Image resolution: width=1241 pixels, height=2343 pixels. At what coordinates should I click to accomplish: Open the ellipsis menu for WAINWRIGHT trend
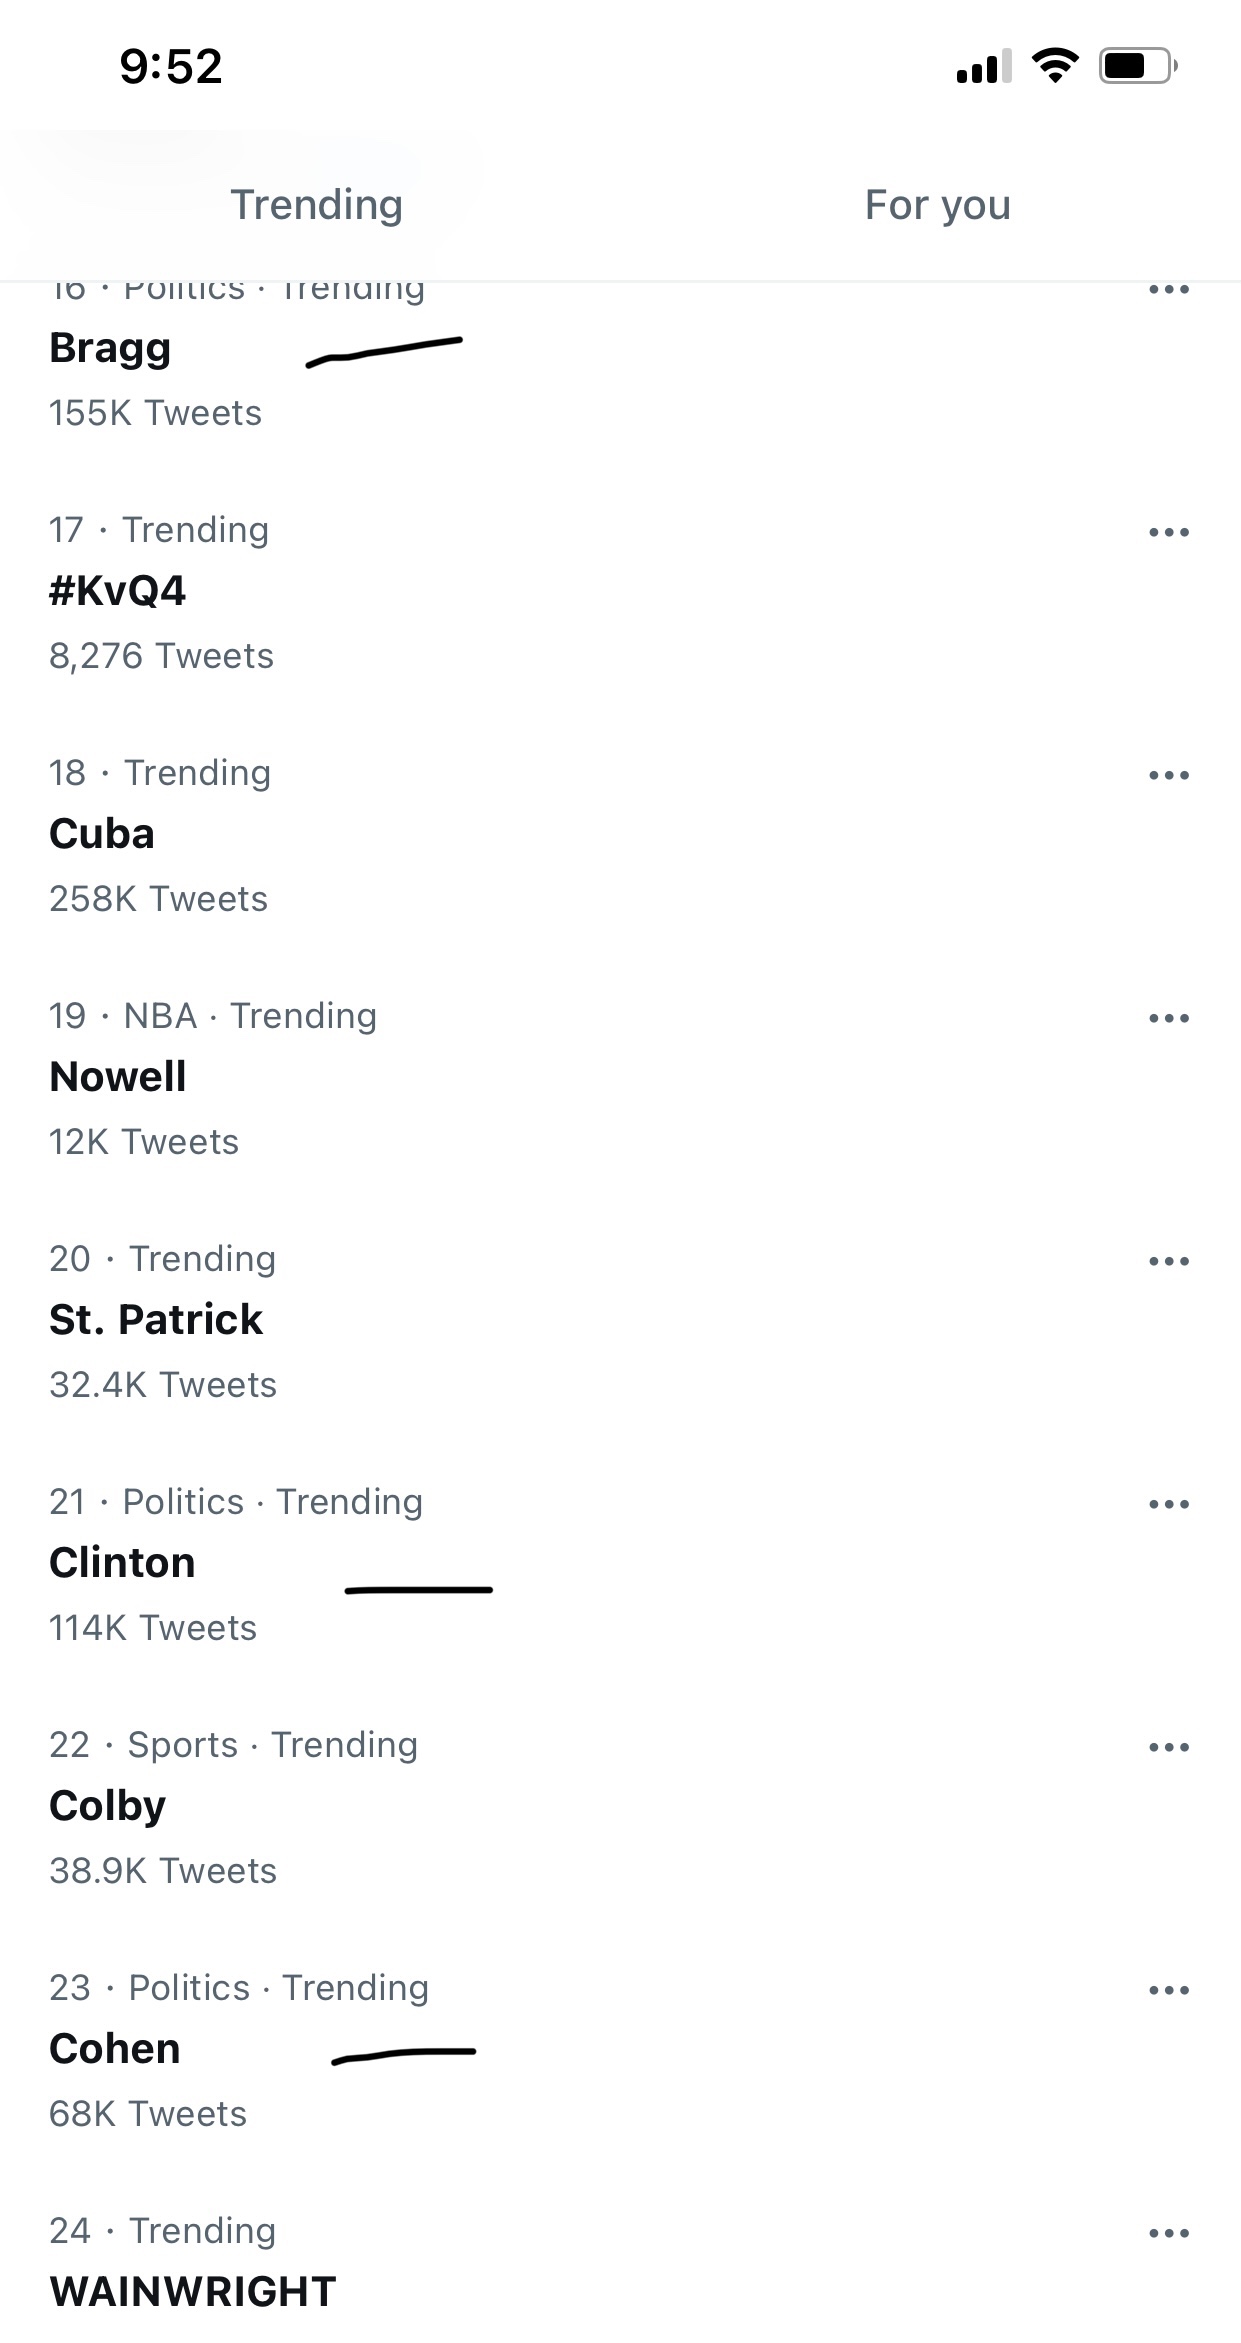1169,2233
